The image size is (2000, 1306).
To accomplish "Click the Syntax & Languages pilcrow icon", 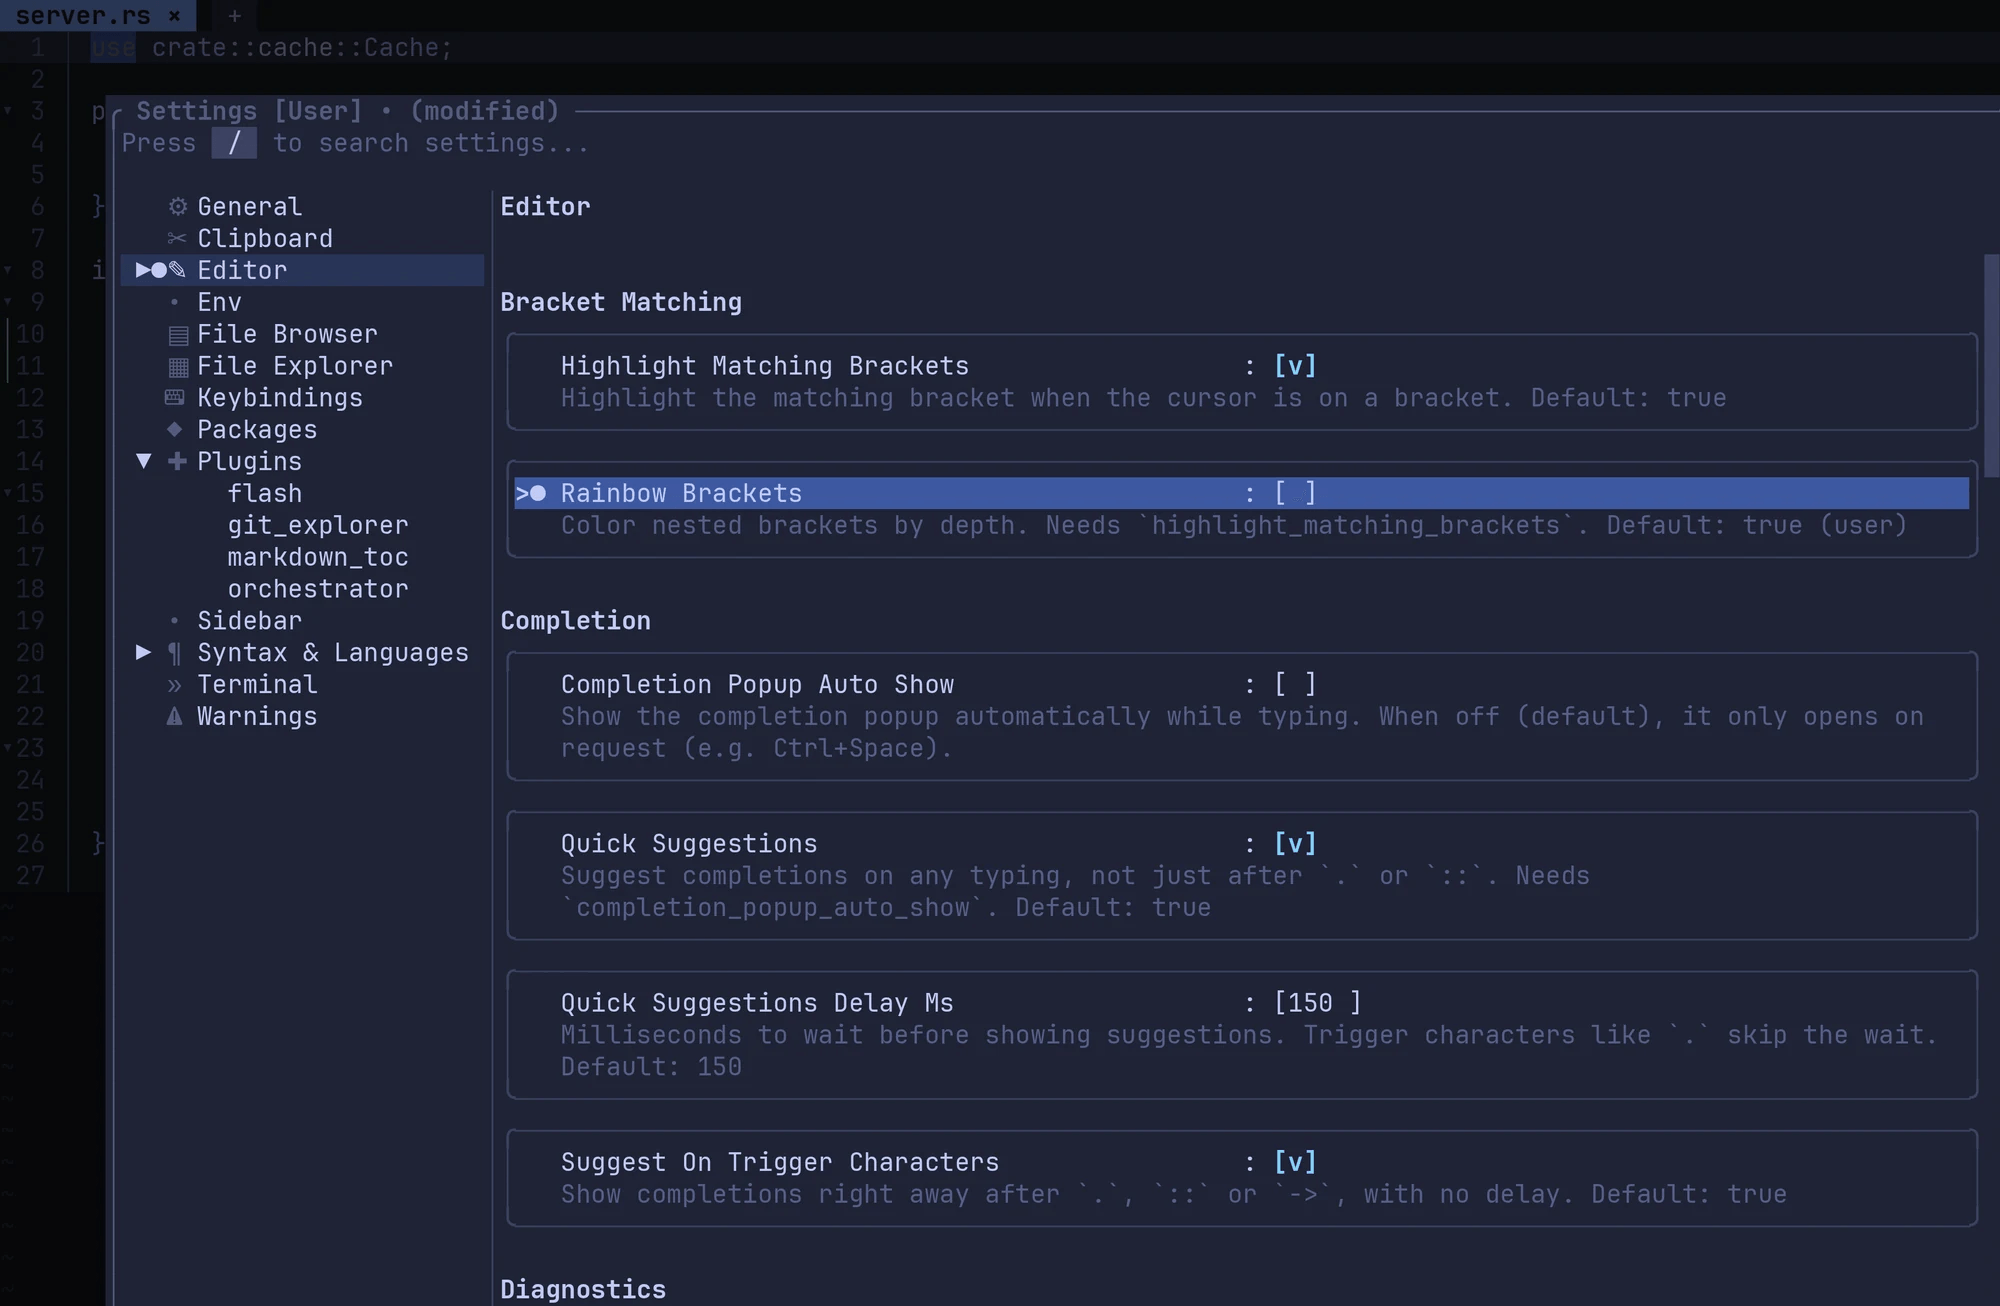I will pyautogui.click(x=175, y=653).
